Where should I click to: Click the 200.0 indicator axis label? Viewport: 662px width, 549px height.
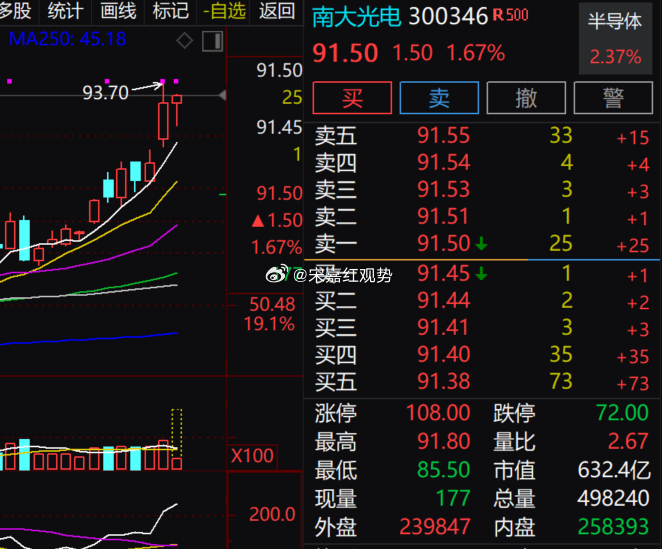[272, 514]
